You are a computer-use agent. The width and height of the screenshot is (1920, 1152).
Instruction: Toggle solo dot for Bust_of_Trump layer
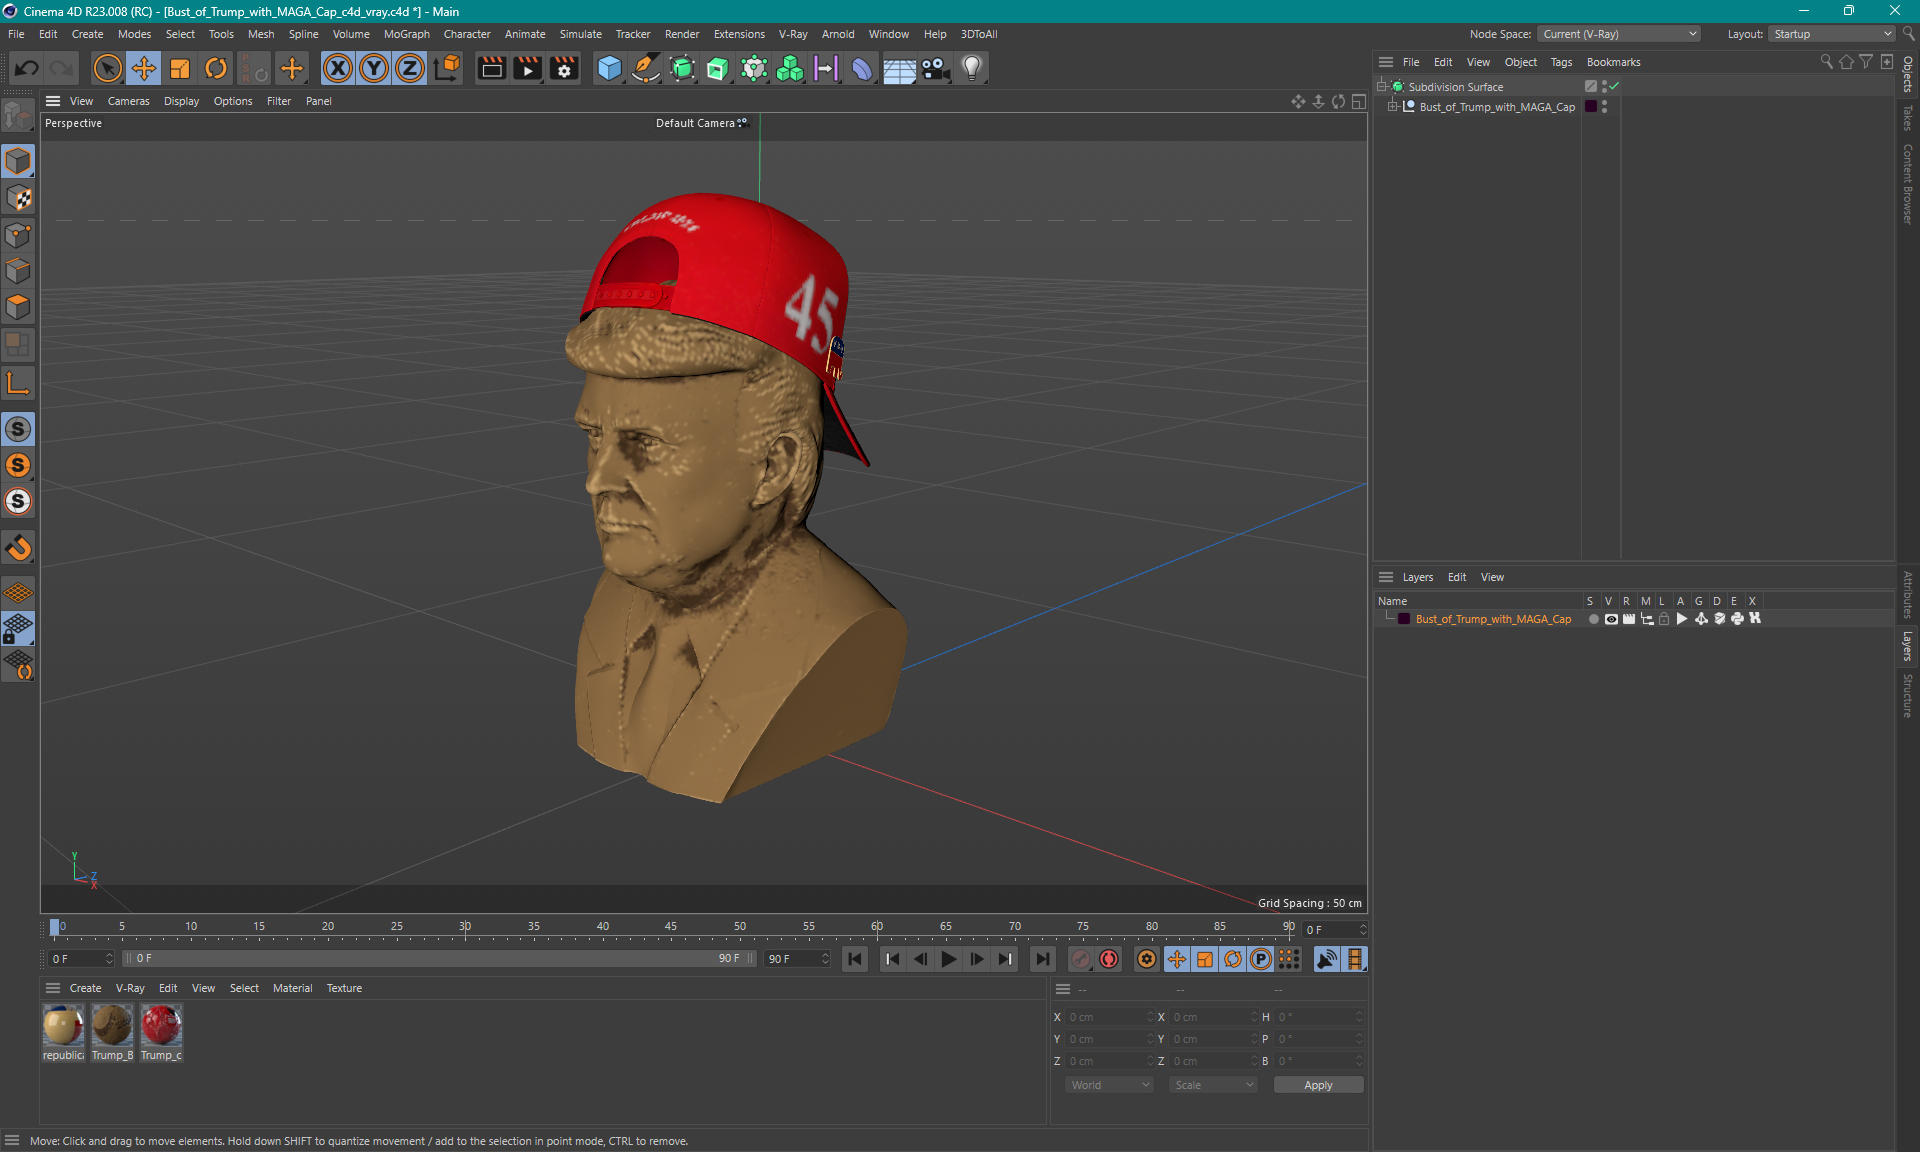tap(1593, 619)
